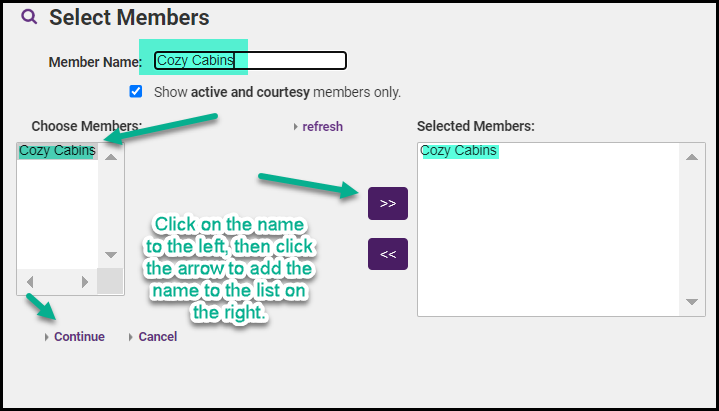
Task: Click scroll-left arrow in Choose Members list
Action: [x=29, y=282]
